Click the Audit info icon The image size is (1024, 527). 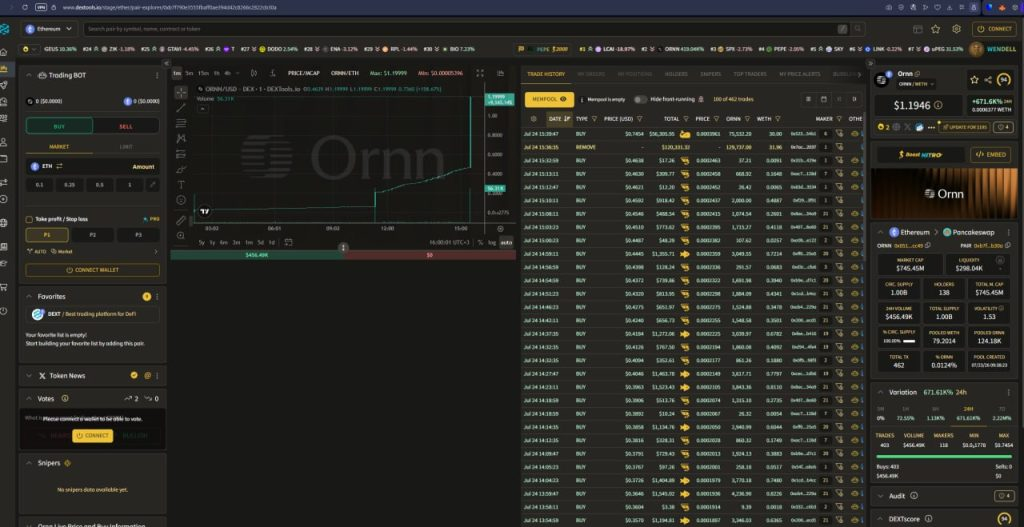(x=914, y=496)
